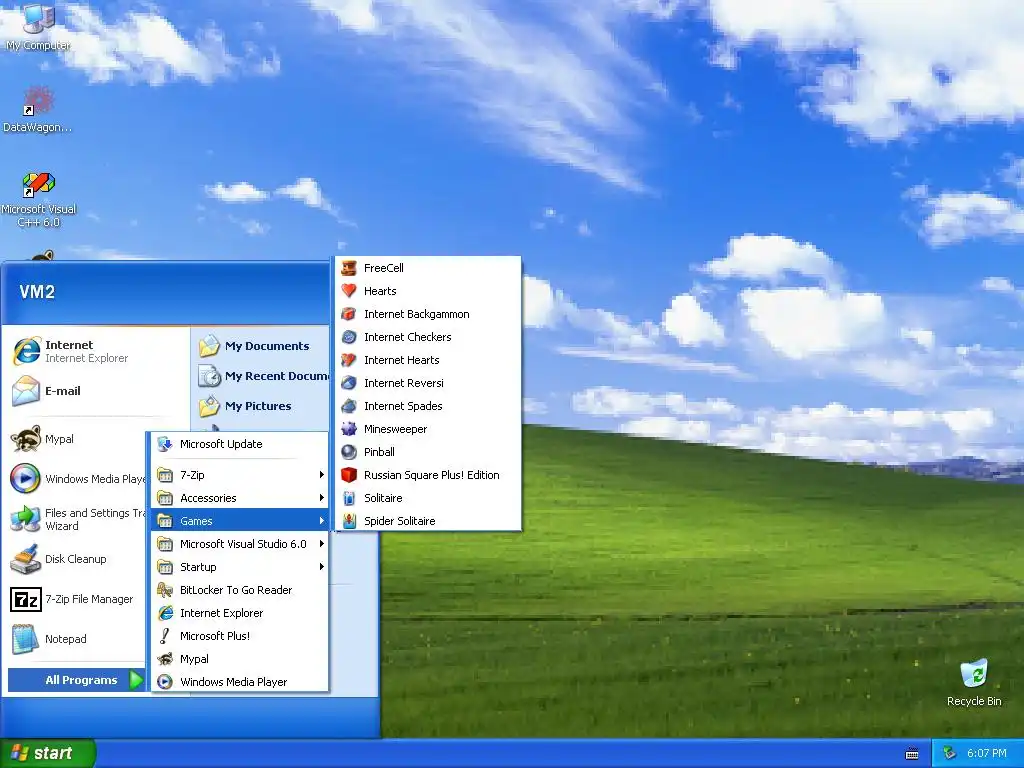Screen dimensions: 1024x768
Task: Open the pinned E-mail item
Action: point(98,391)
